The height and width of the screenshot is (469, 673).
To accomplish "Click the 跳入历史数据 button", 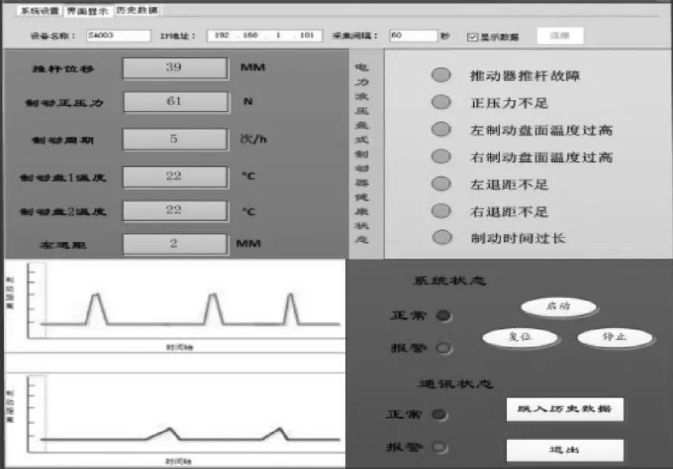I will [x=564, y=410].
